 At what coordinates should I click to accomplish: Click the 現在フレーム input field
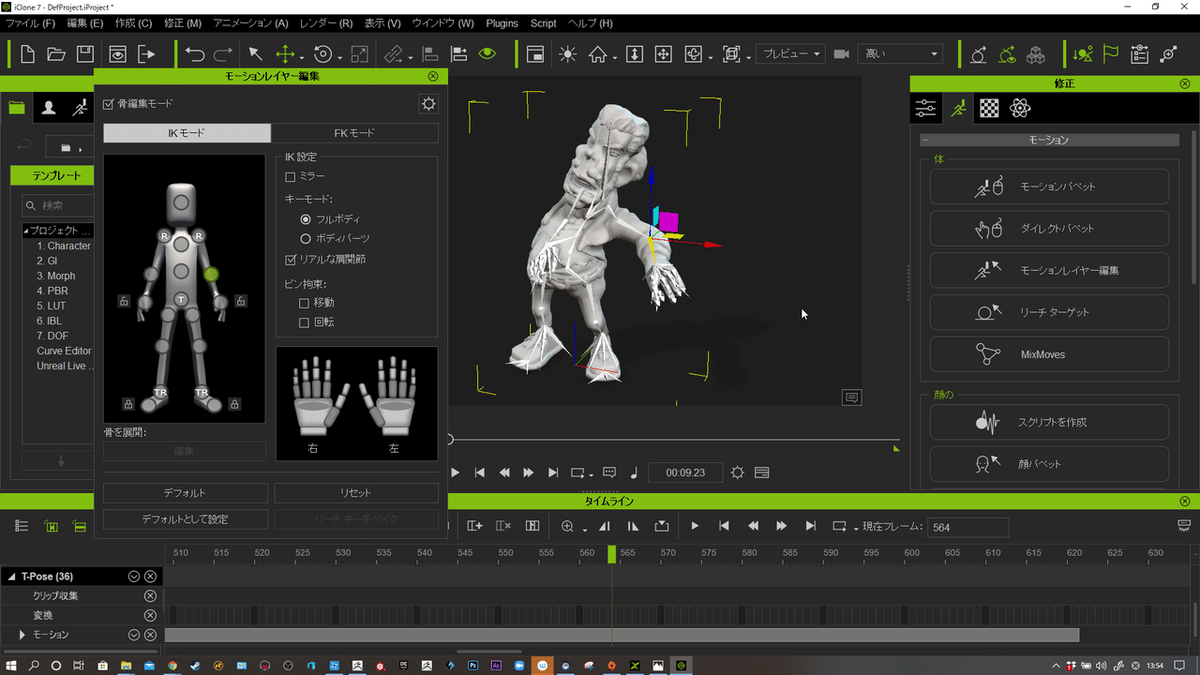tap(968, 526)
